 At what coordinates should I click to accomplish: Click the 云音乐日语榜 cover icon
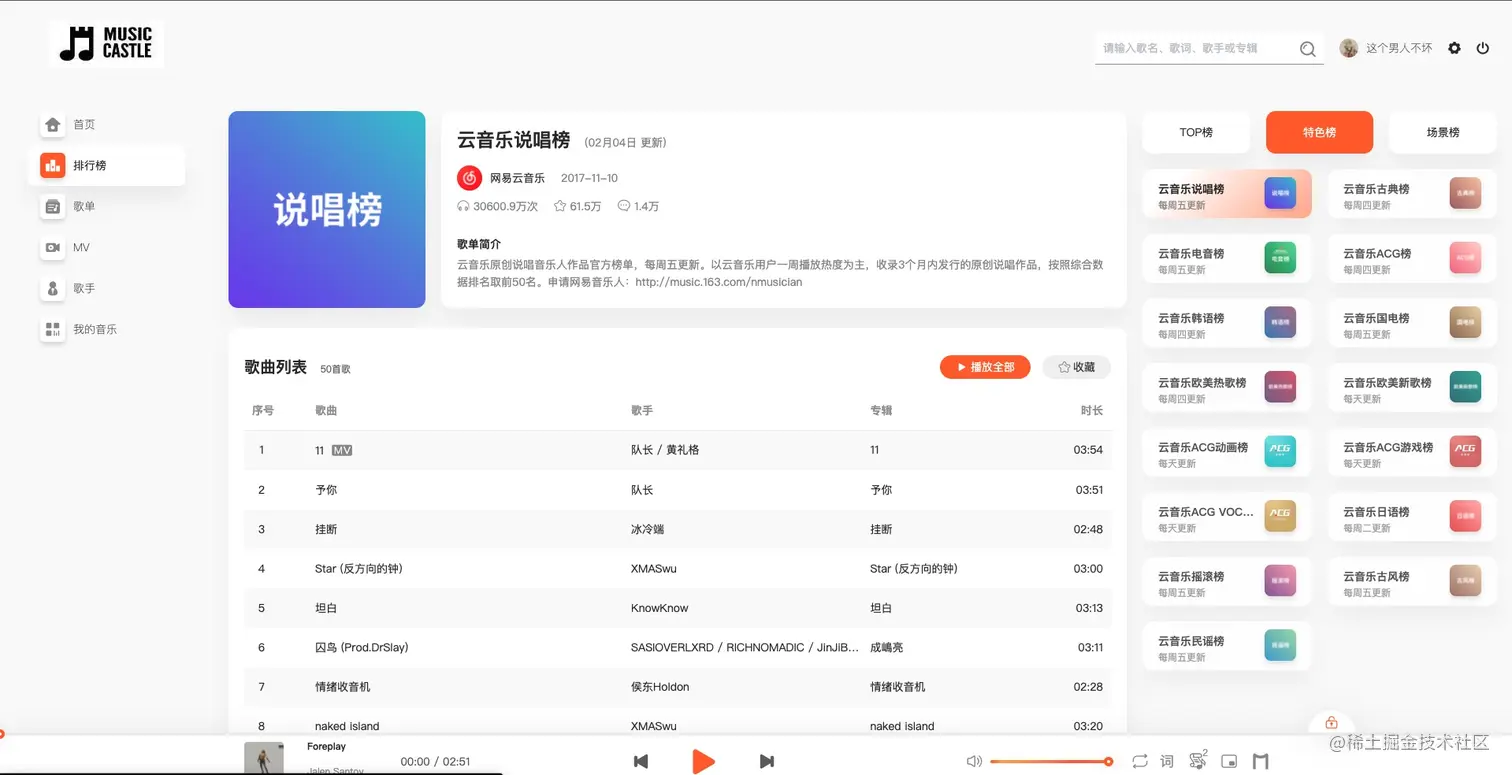(1465, 516)
